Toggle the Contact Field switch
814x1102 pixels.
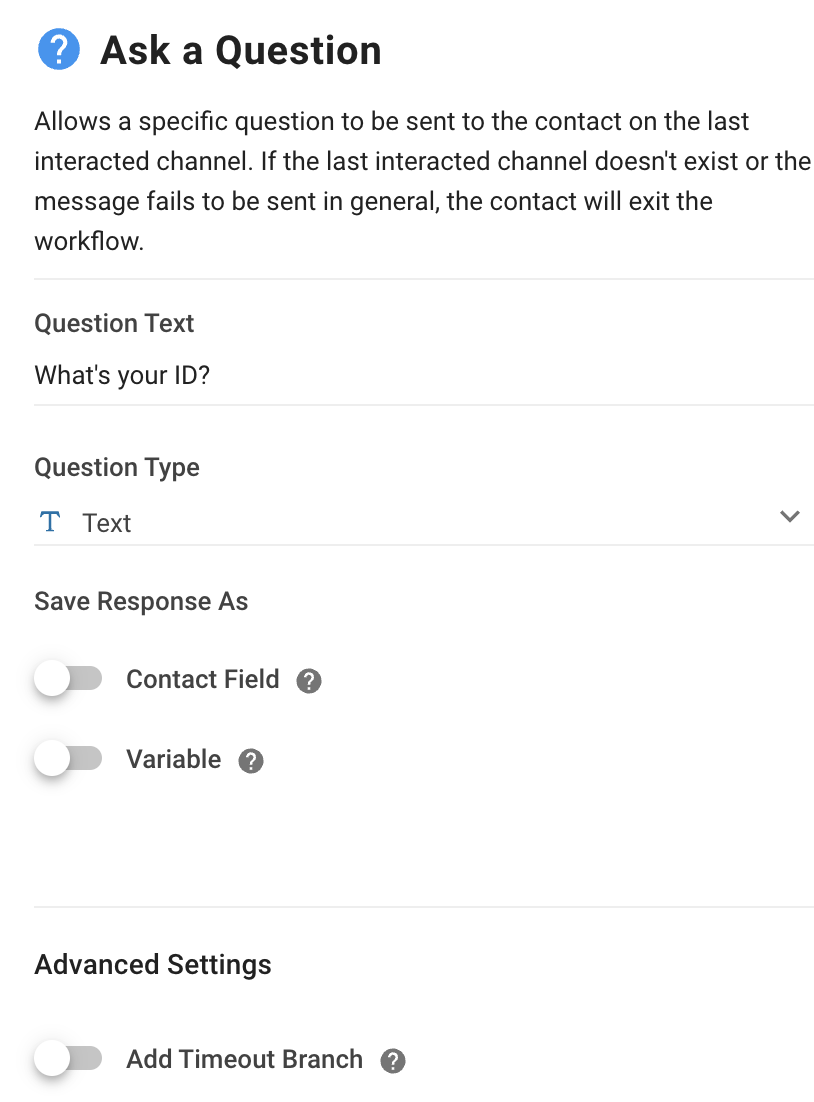(x=68, y=679)
